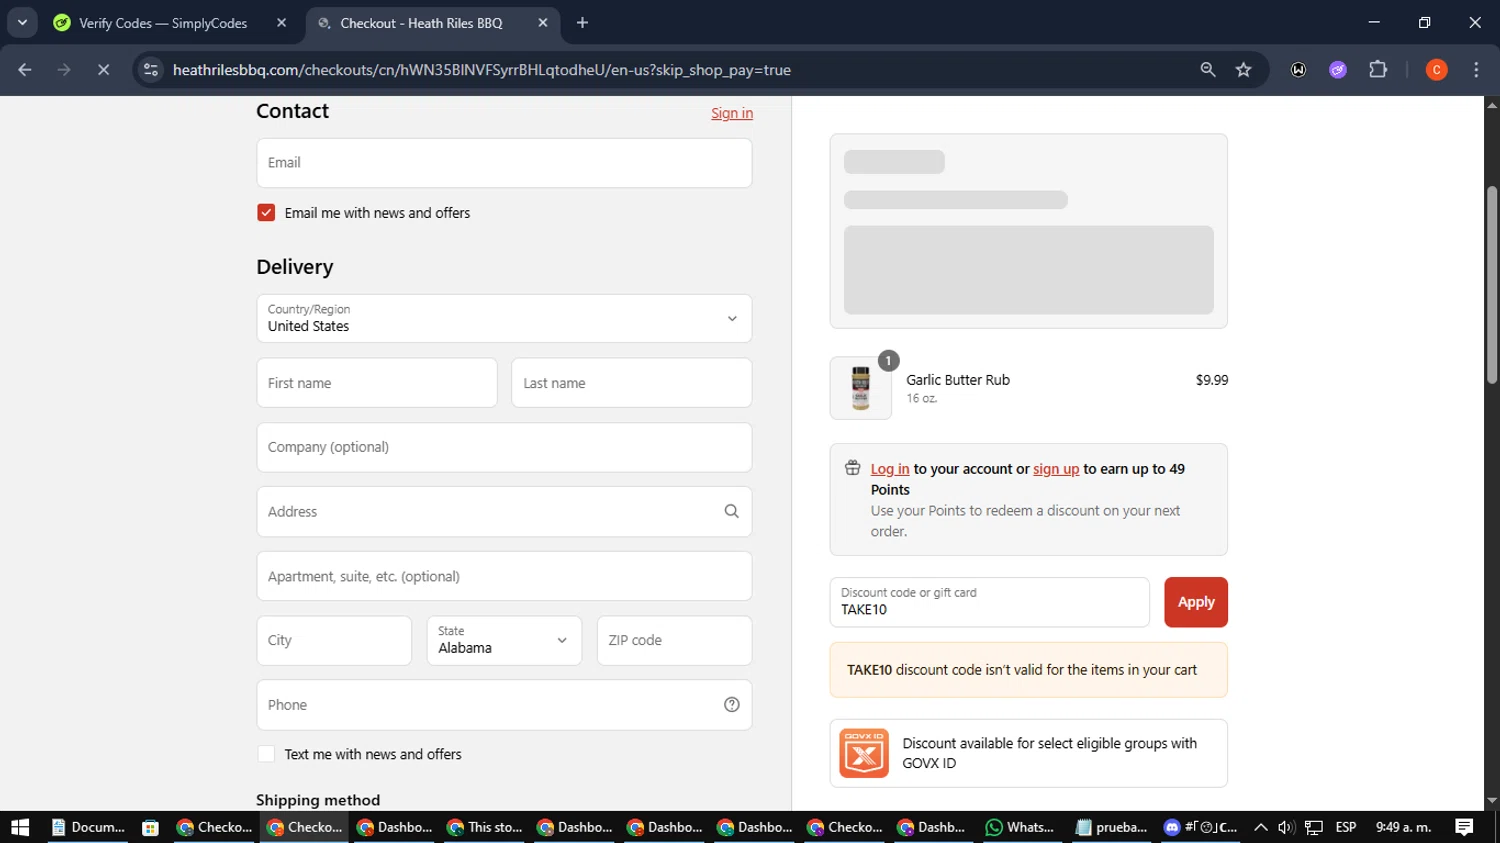Apply the discount code
Screen dimensions: 1500x843
click(x=1196, y=602)
